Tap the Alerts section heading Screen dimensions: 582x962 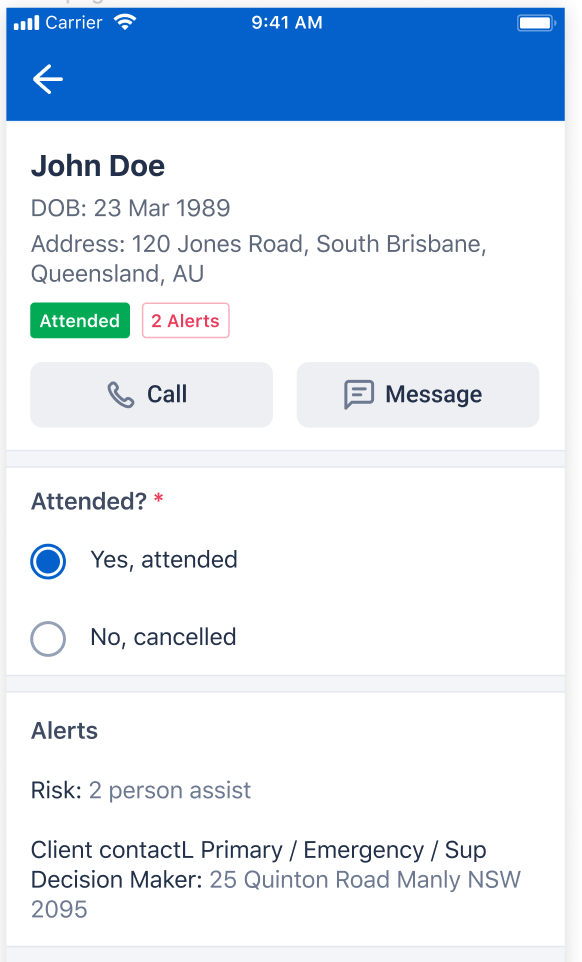pos(64,731)
